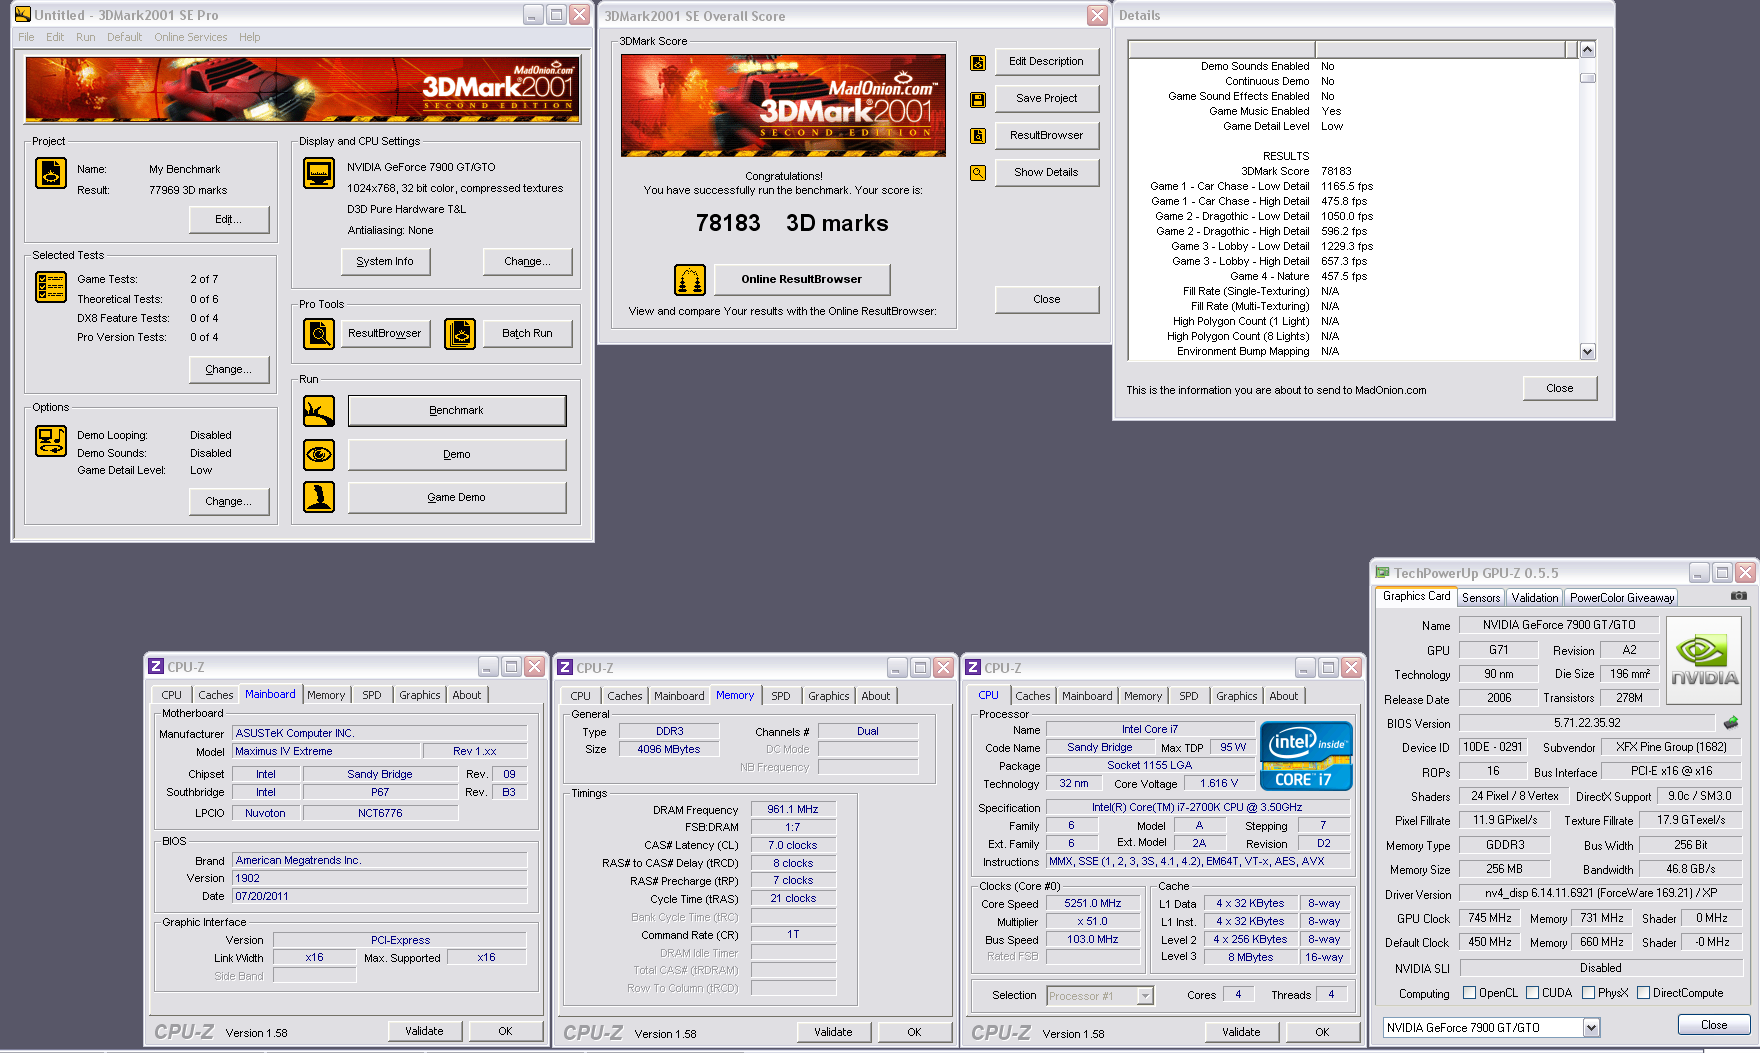The image size is (1760, 1053).
Task: Click the Display and CPU Settings monitor icon
Action: (319, 173)
